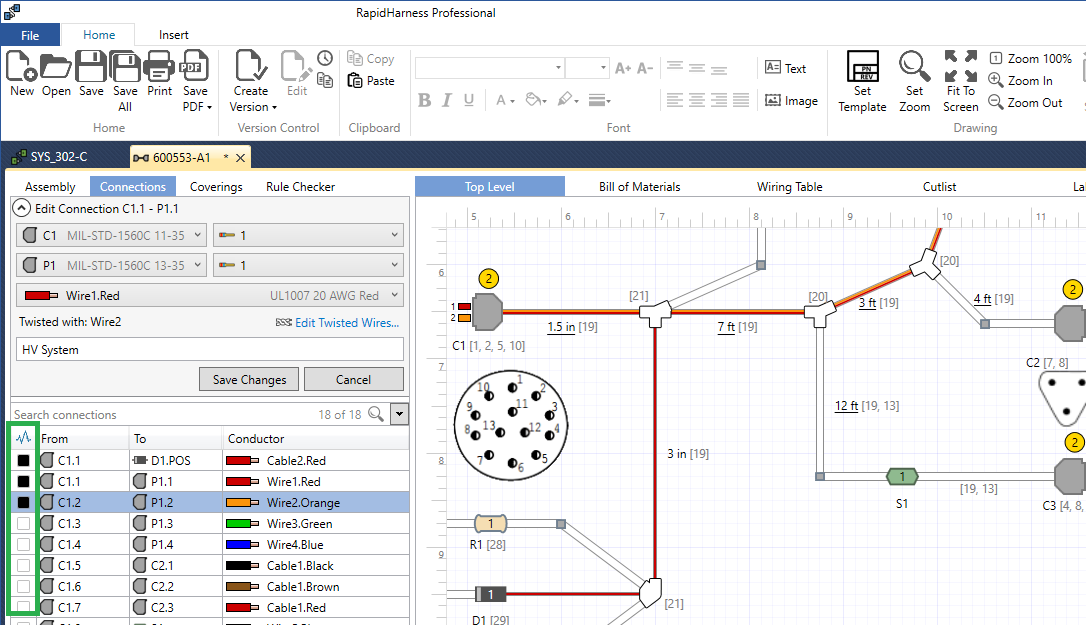
Task: Click Set Template icon
Action: (x=863, y=67)
